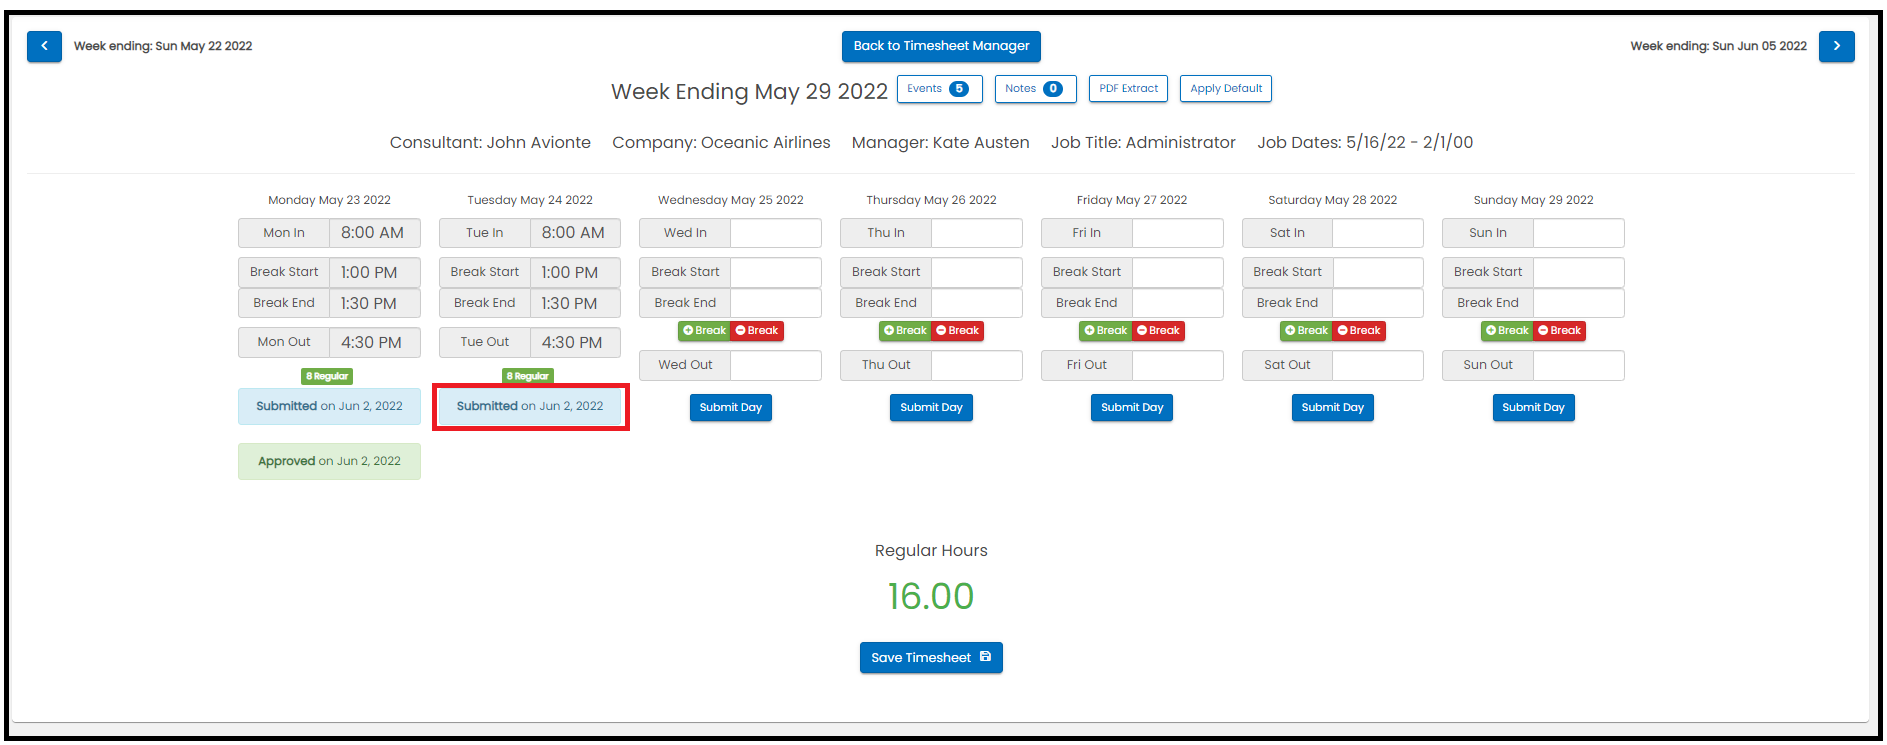Viewport: 1887px width, 745px height.
Task: Click the Thu Out time field
Action: [977, 365]
